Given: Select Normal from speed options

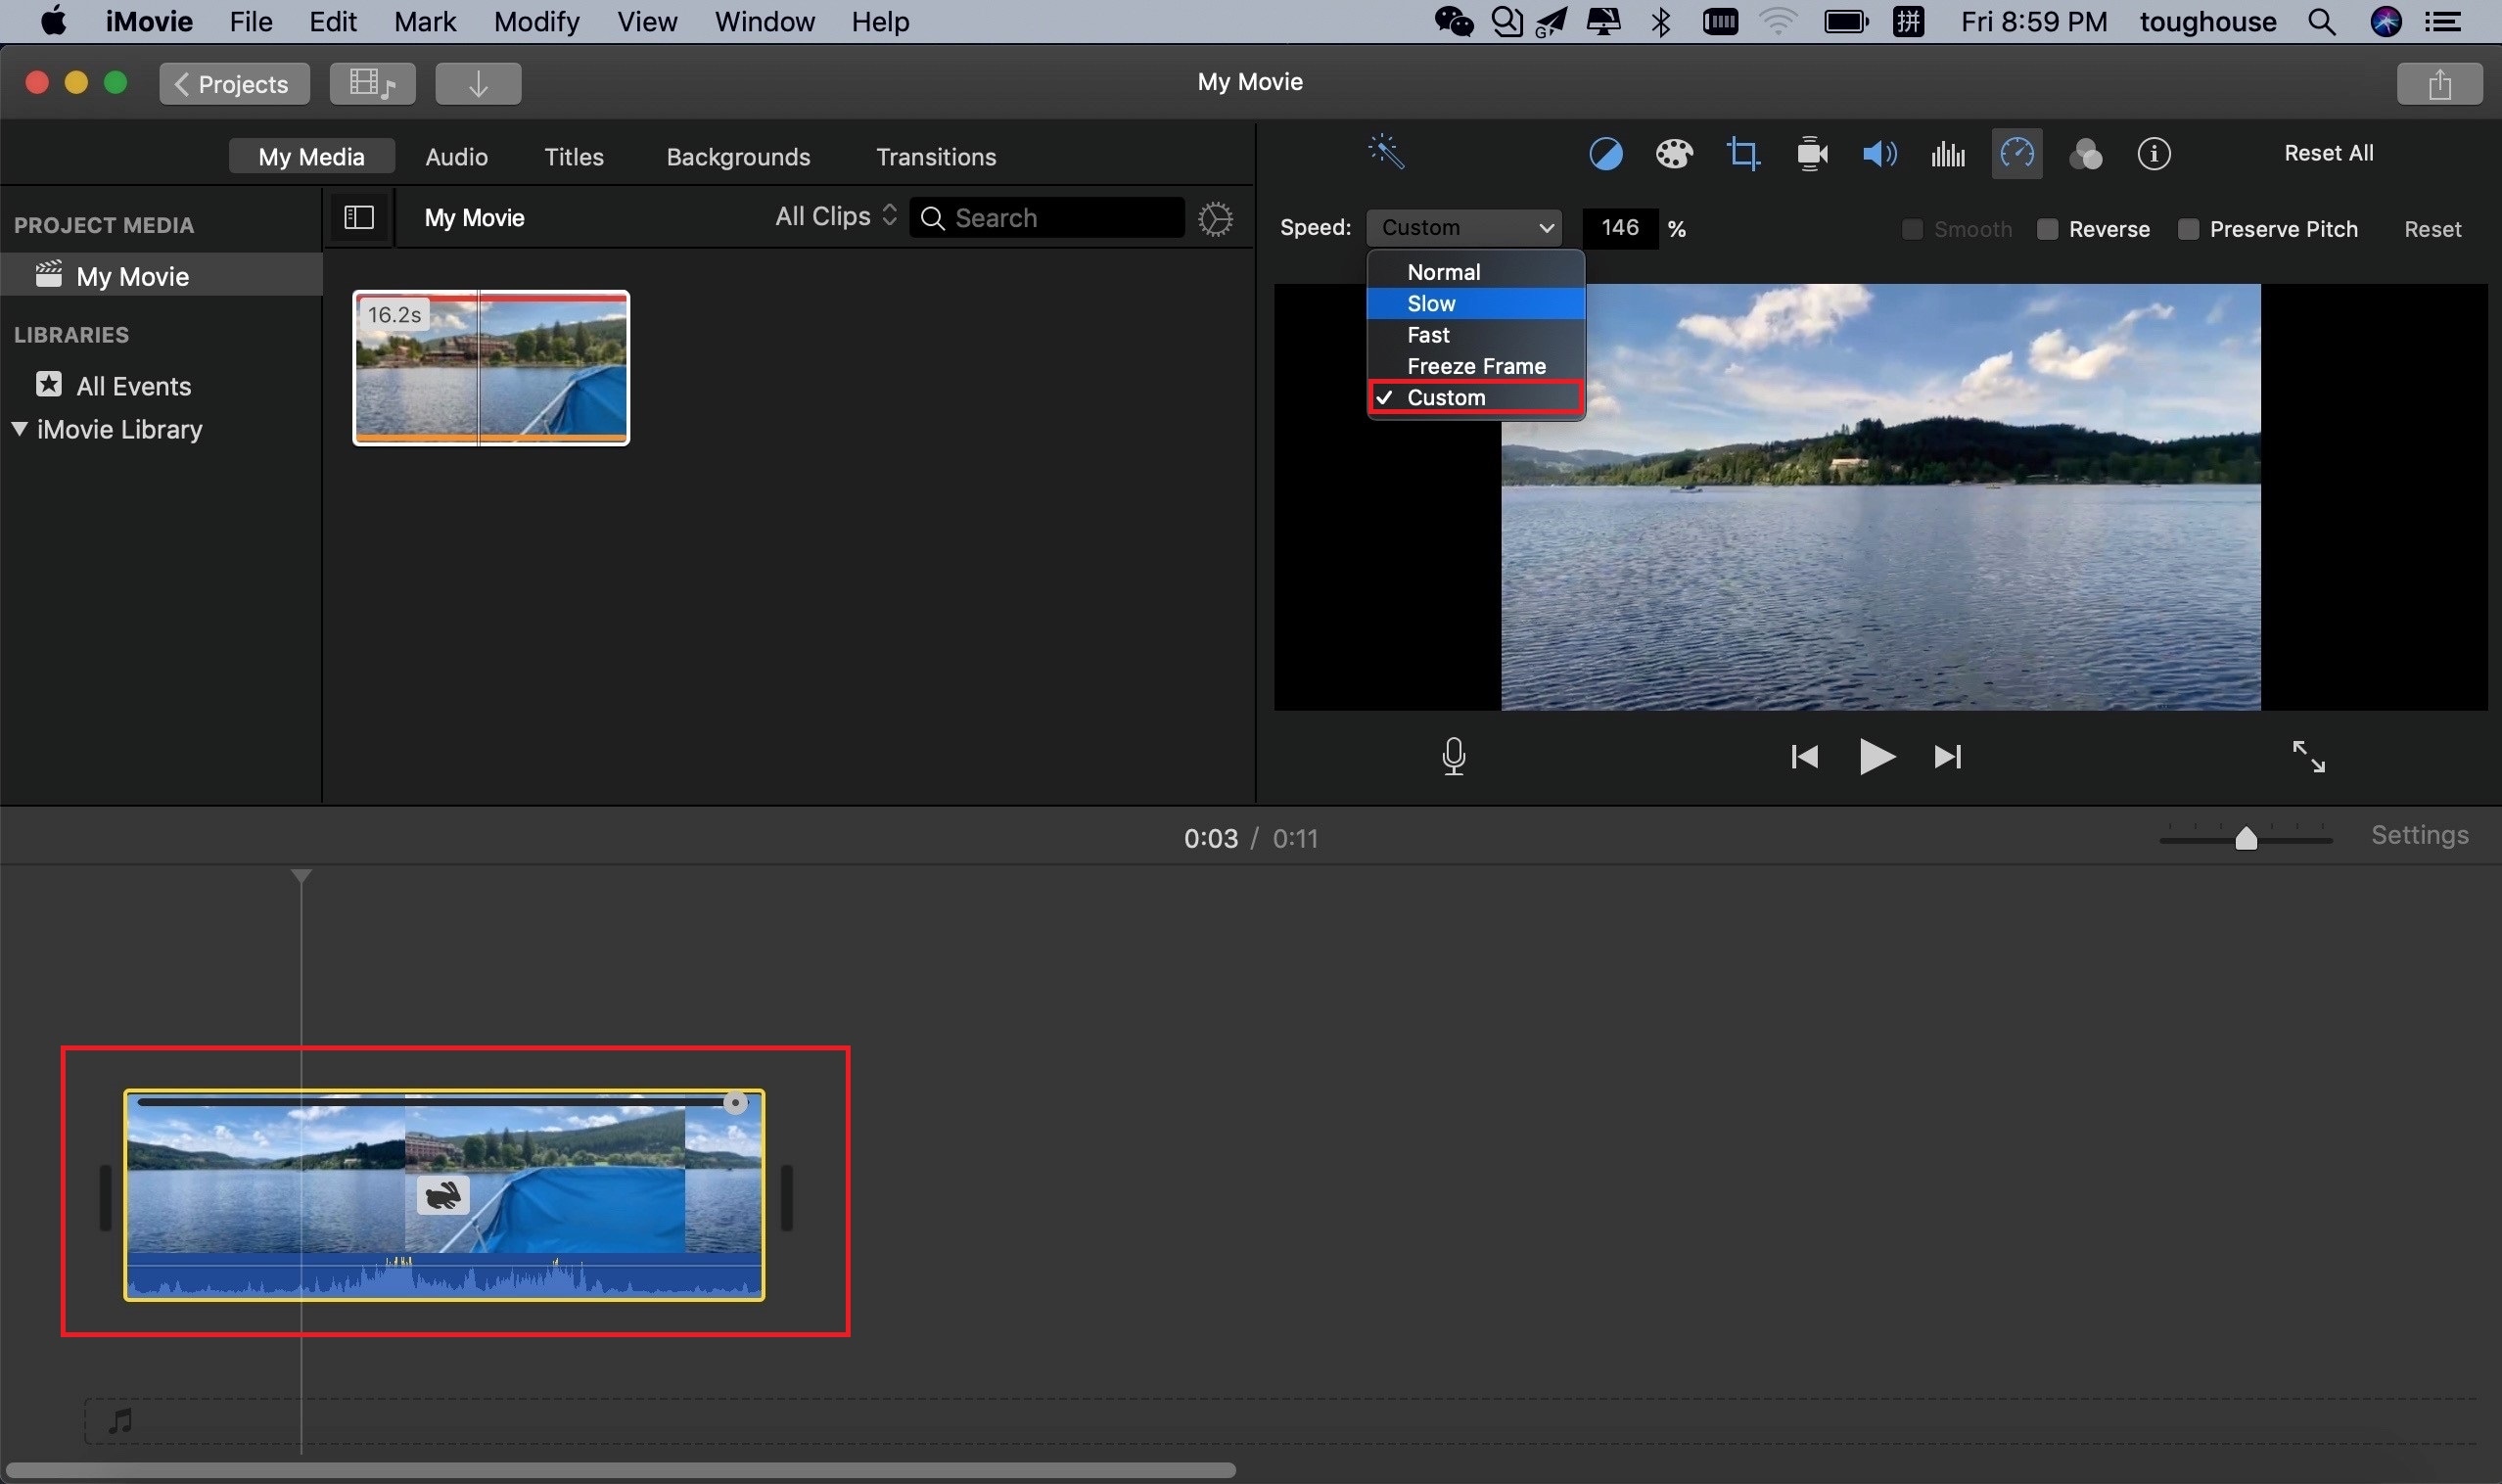Looking at the screenshot, I should coord(1443,270).
